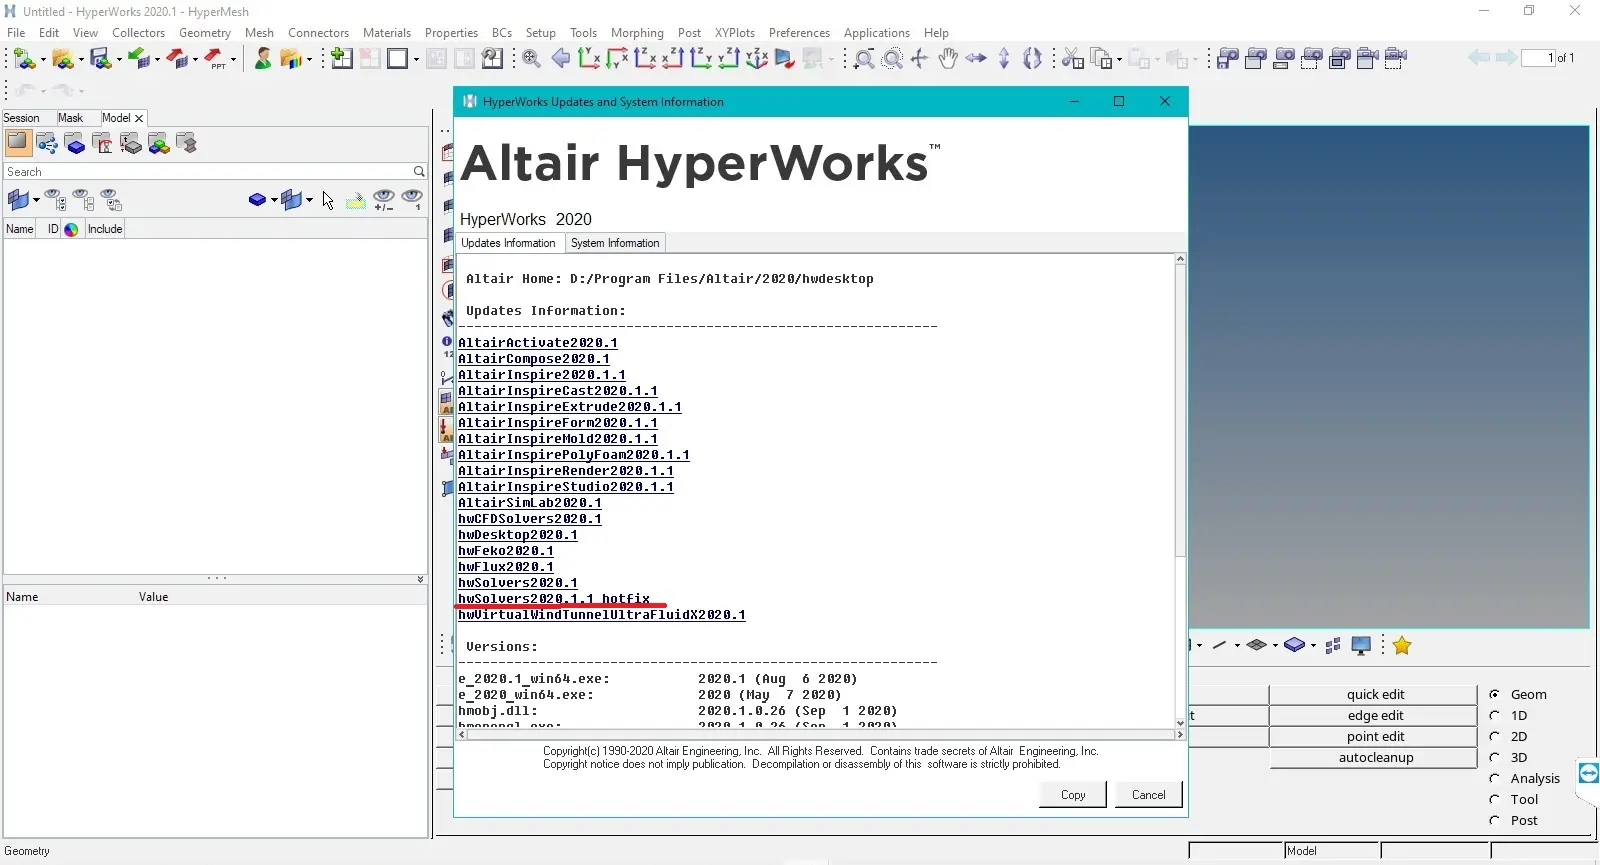1600x865 pixels.
Task: Select the Analysis radio button
Action: (x=1495, y=778)
